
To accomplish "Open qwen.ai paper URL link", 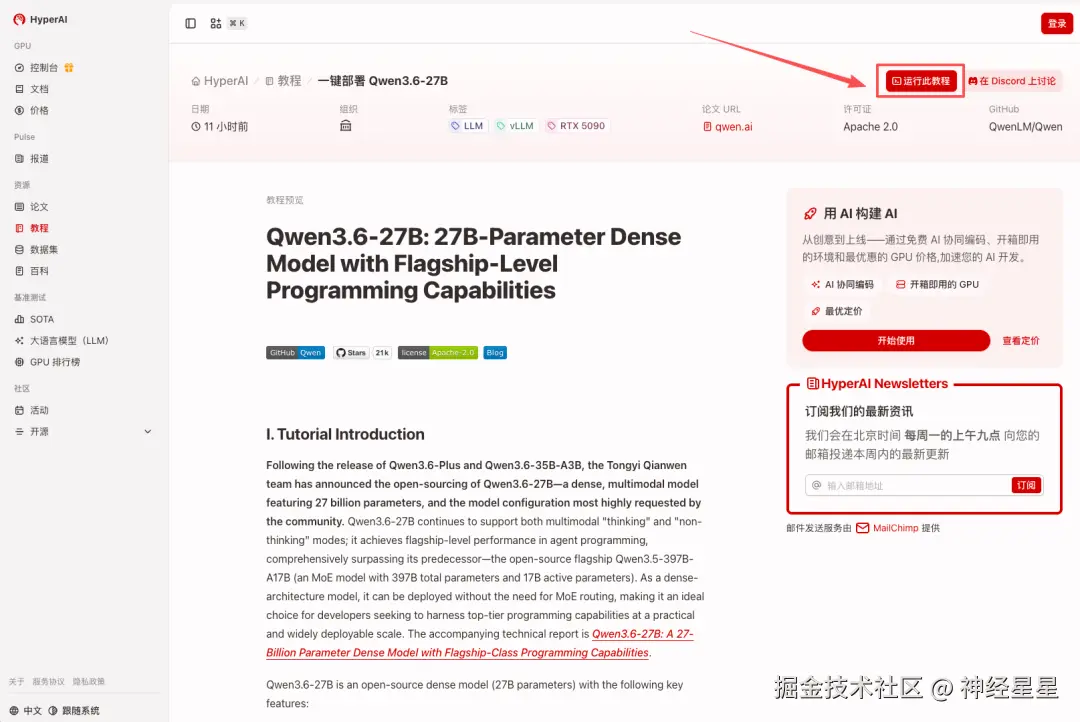I will pyautogui.click(x=728, y=127).
